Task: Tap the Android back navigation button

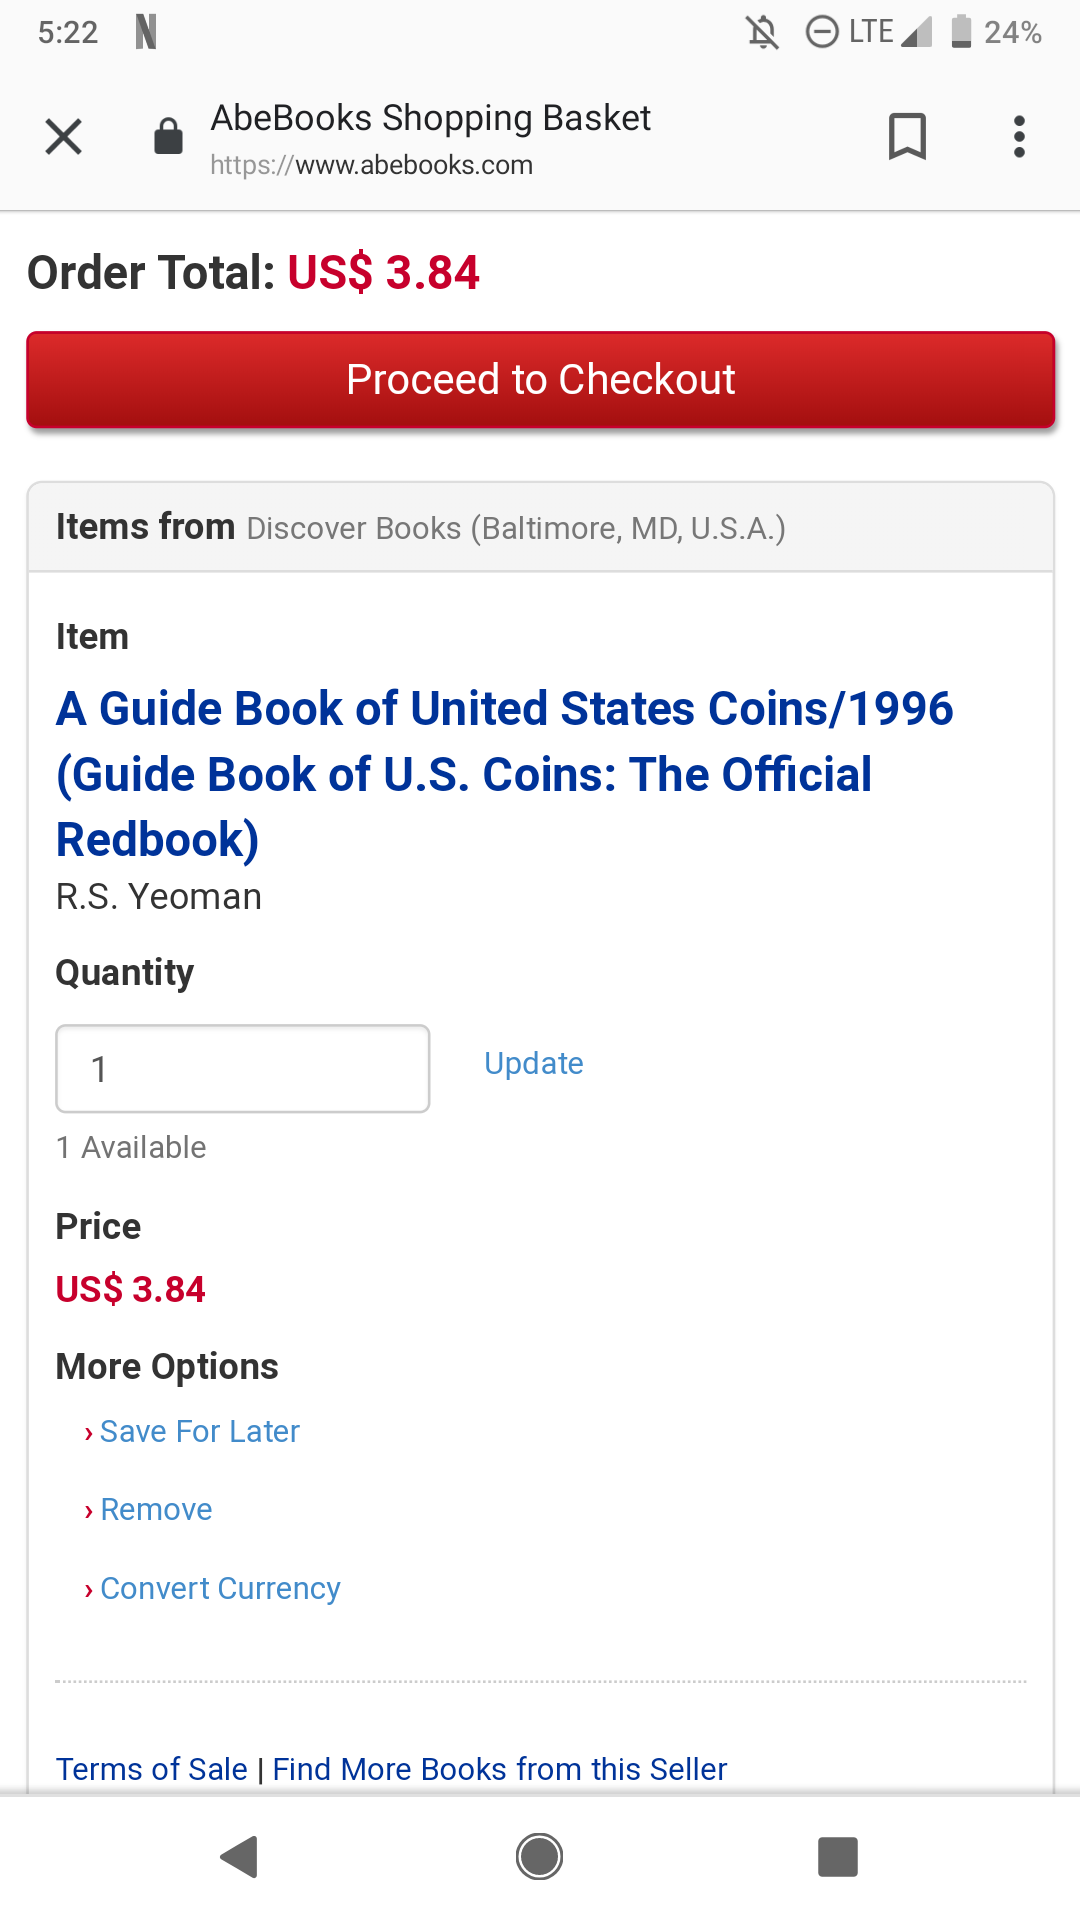Action: pyautogui.click(x=240, y=1857)
